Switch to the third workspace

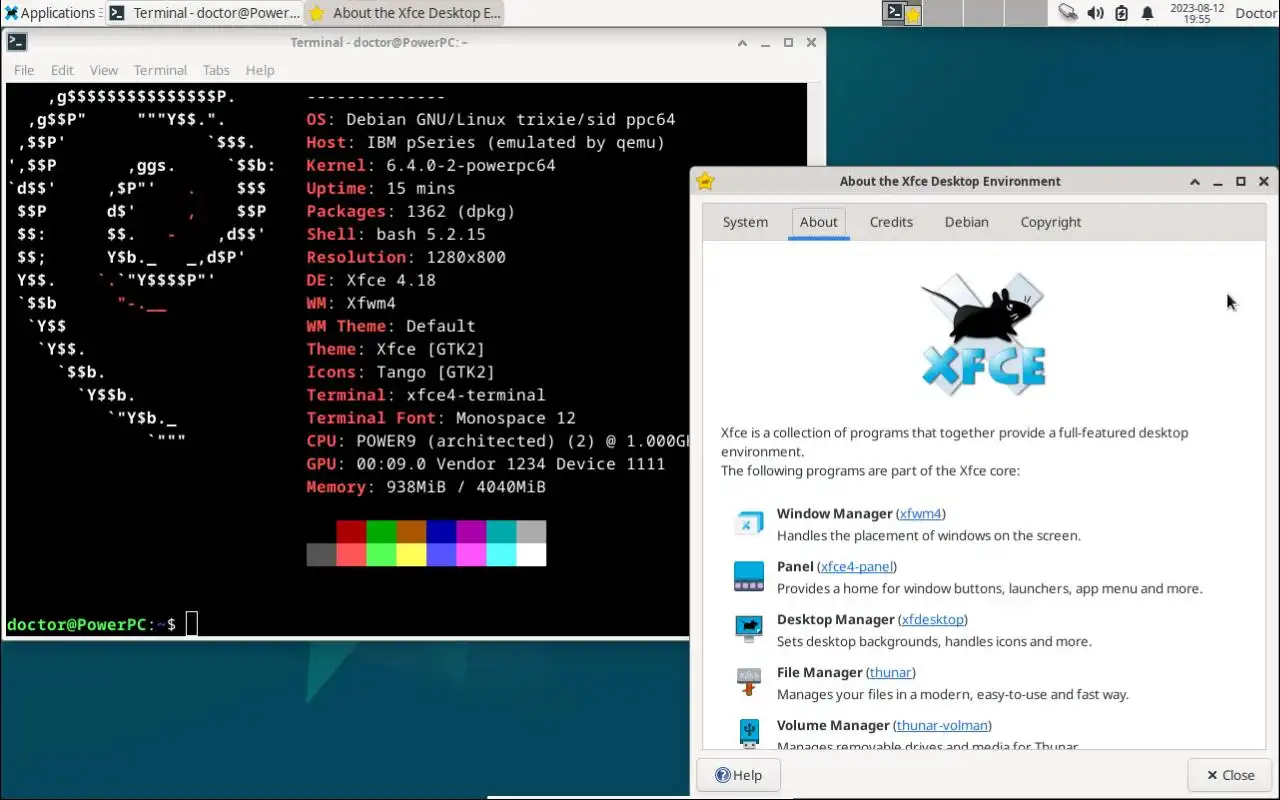tap(983, 13)
